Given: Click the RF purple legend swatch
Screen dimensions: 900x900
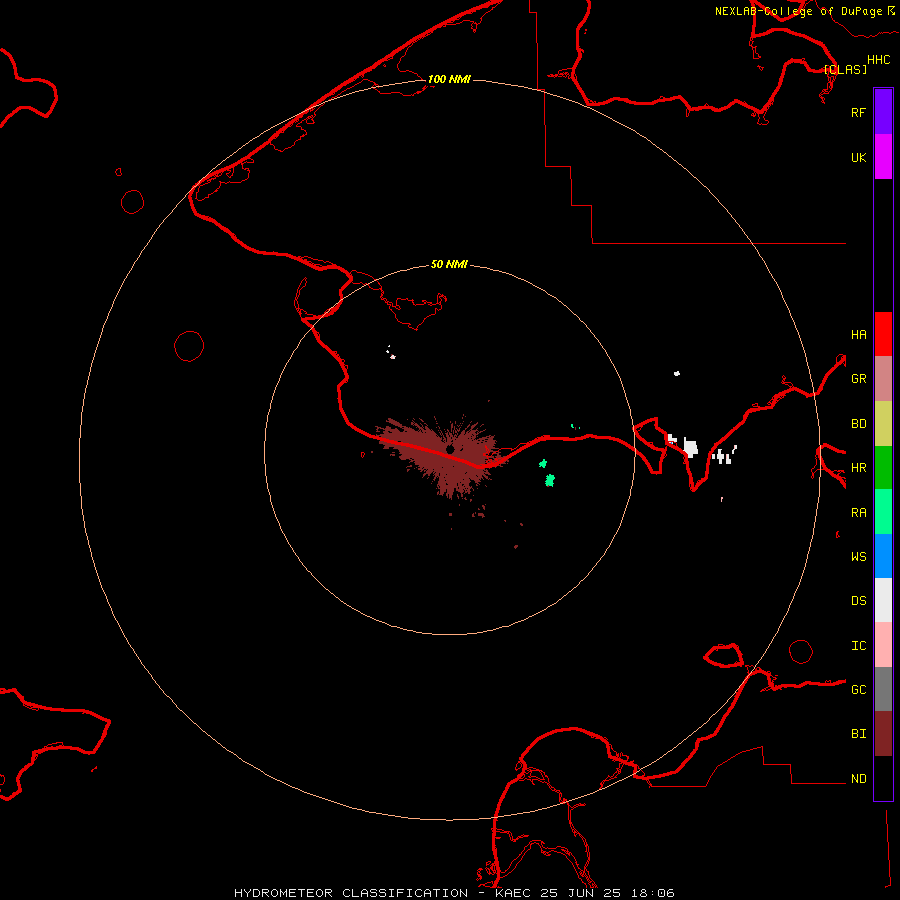Looking at the screenshot, I should pos(883,112).
